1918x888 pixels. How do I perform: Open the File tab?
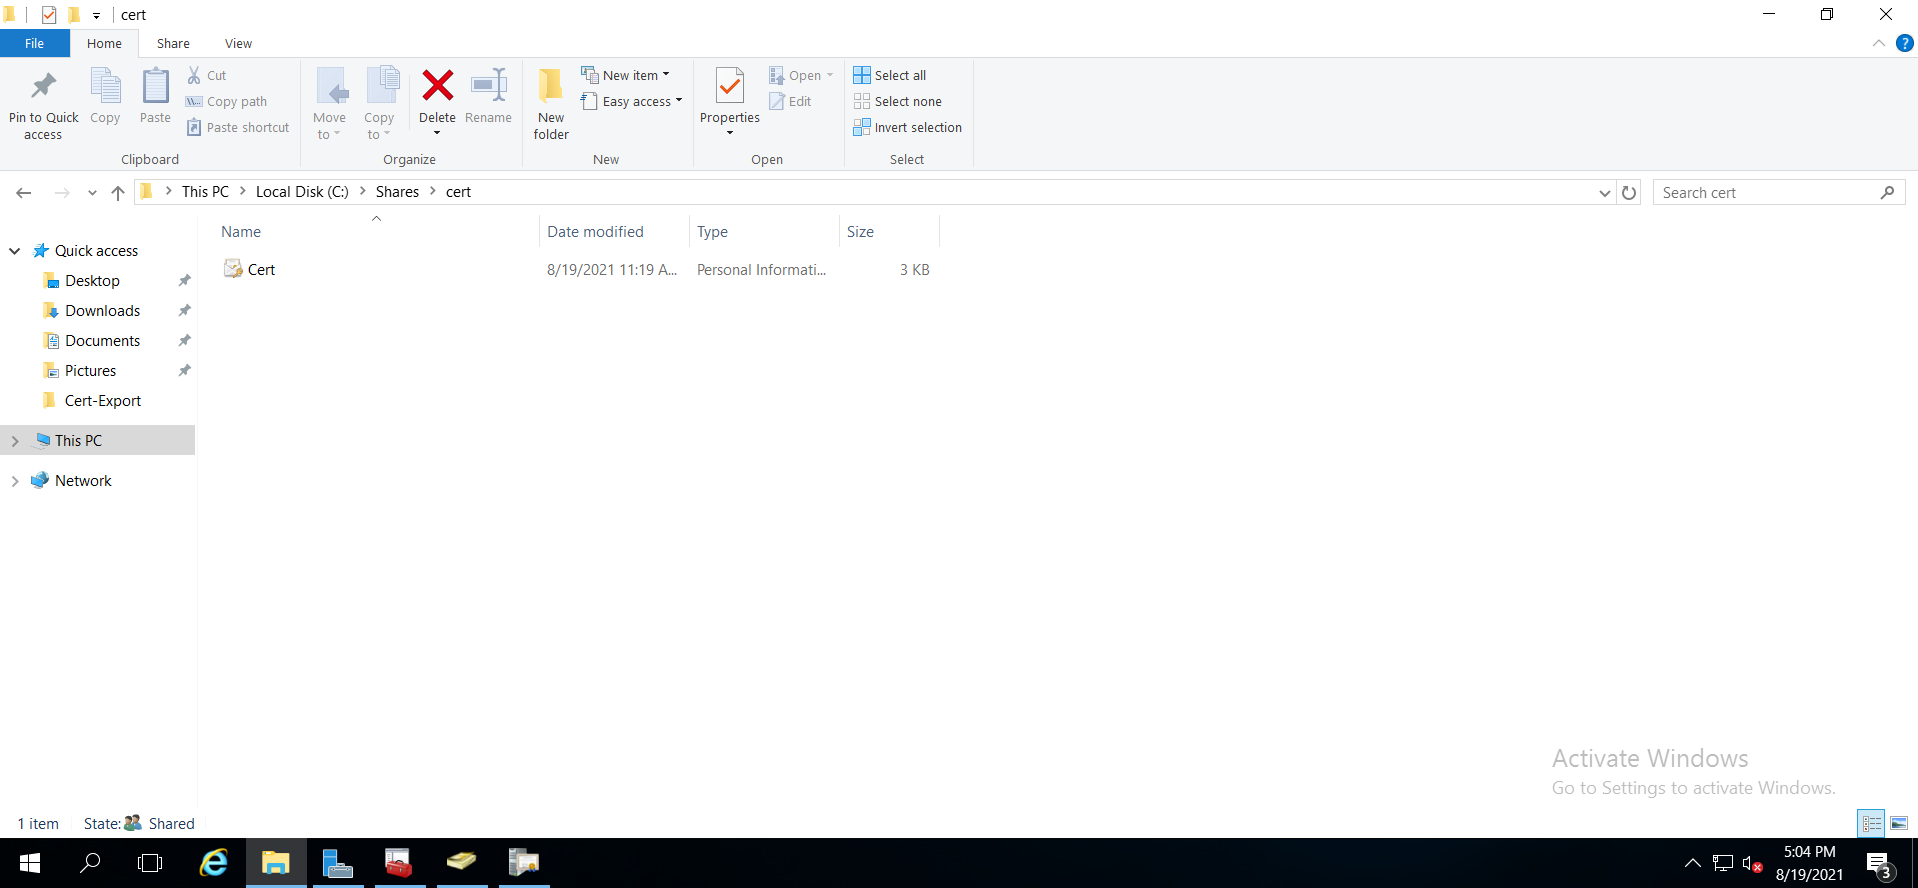click(x=35, y=43)
